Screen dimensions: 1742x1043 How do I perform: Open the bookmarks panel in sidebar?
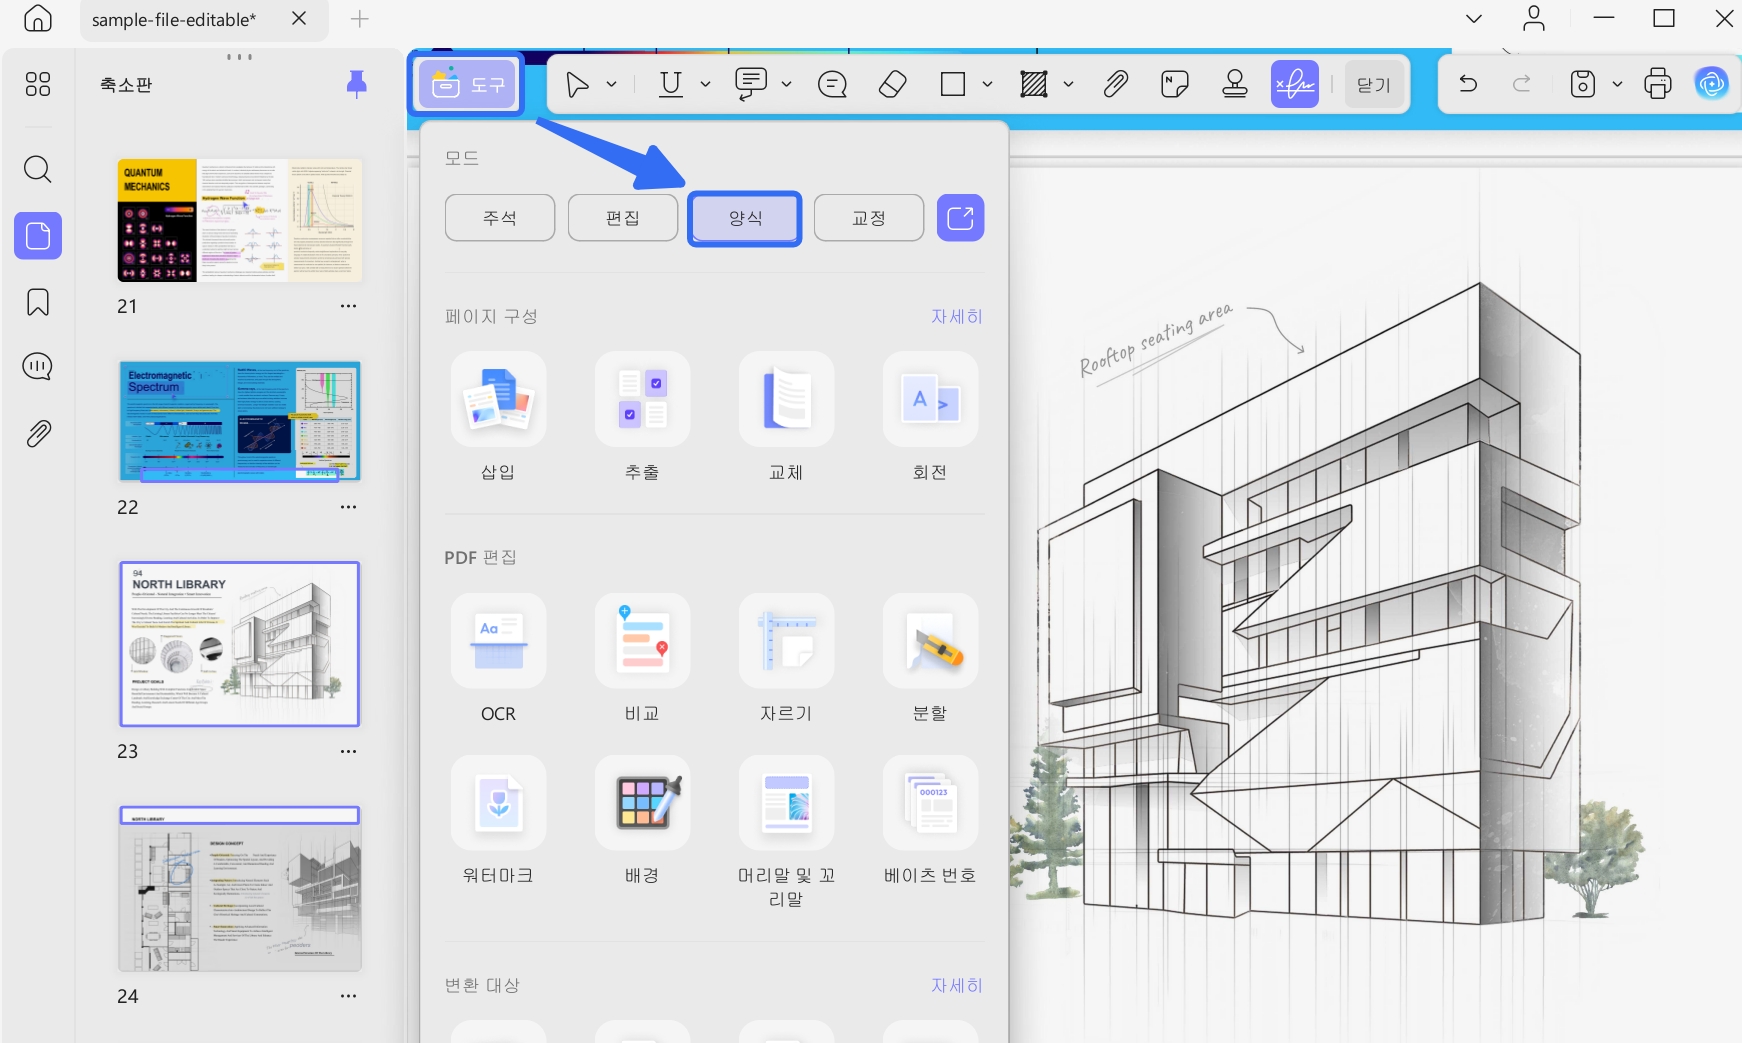tap(38, 302)
